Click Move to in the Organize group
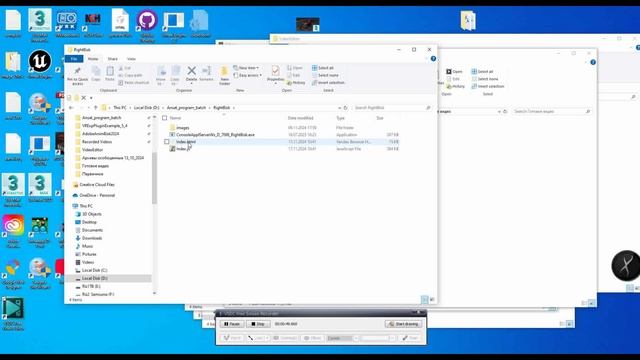The width and height of the screenshot is (640, 360). click(161, 76)
